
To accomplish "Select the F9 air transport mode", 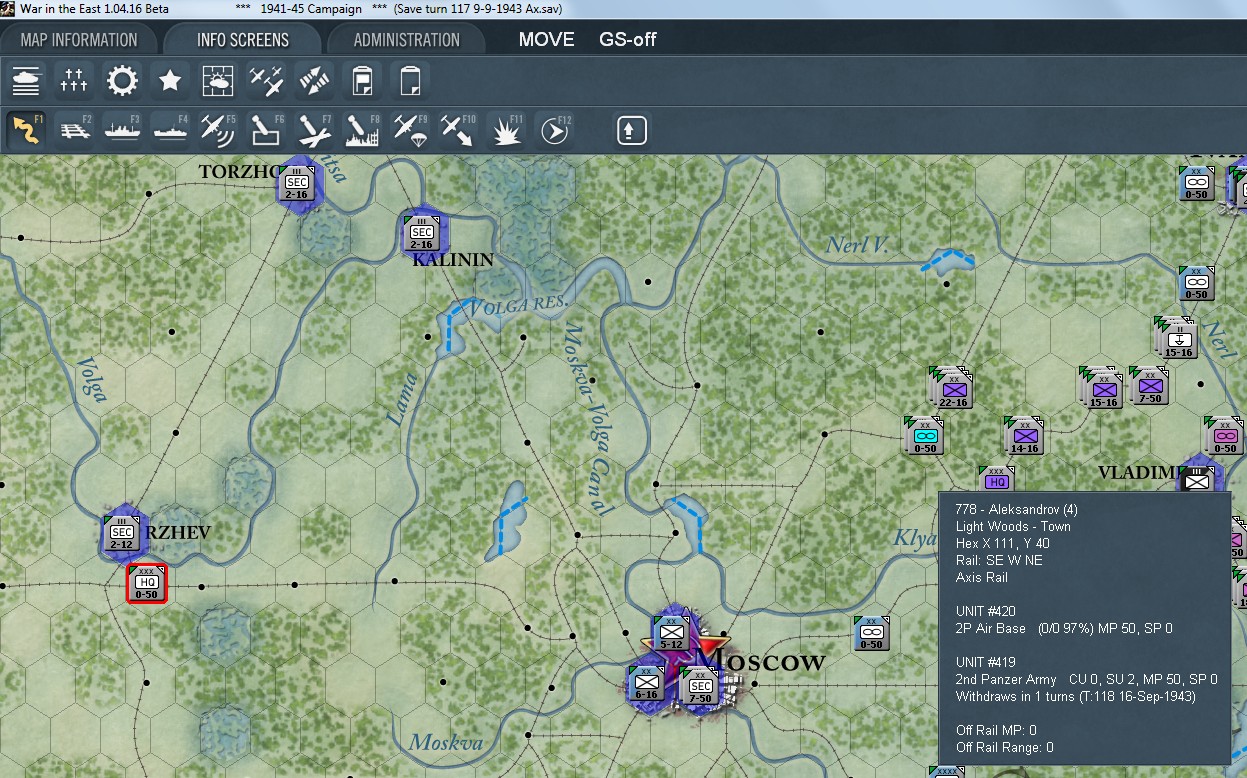I will coord(411,130).
